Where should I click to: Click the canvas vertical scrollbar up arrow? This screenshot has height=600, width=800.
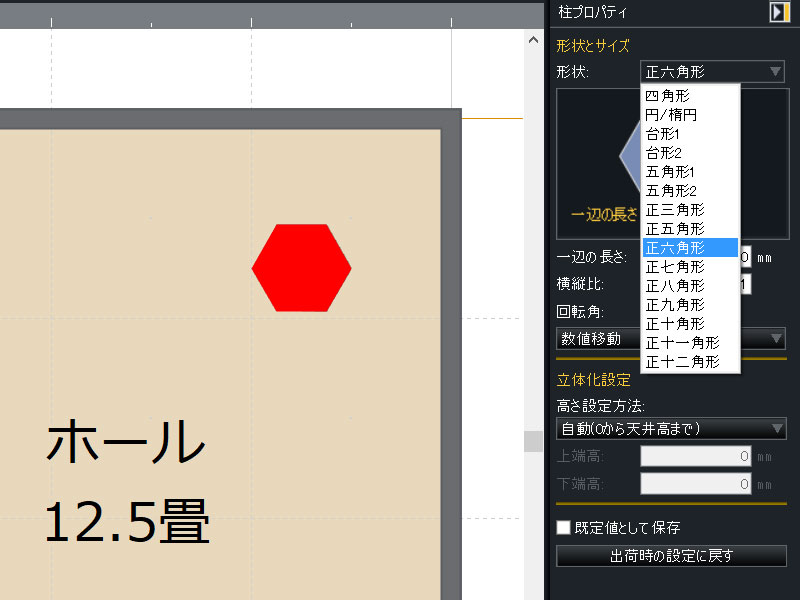click(x=532, y=40)
